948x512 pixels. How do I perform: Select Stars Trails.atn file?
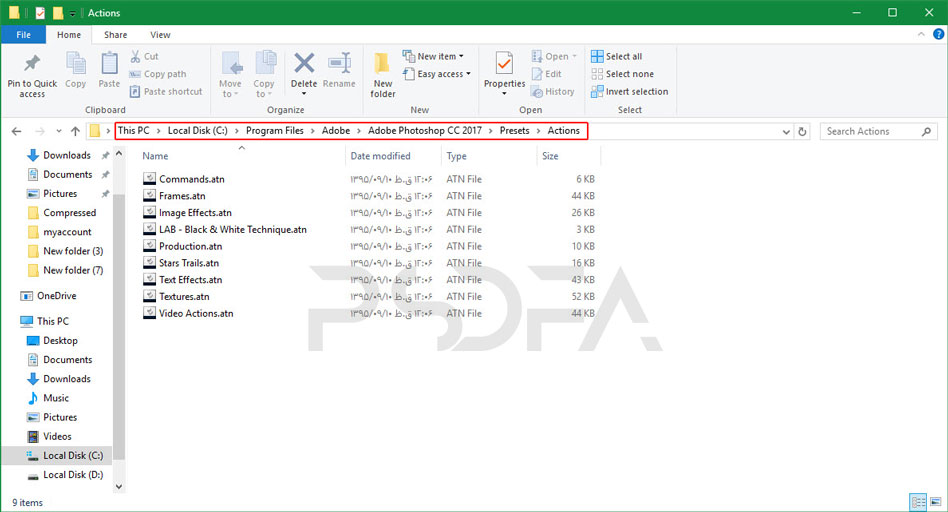(x=189, y=263)
